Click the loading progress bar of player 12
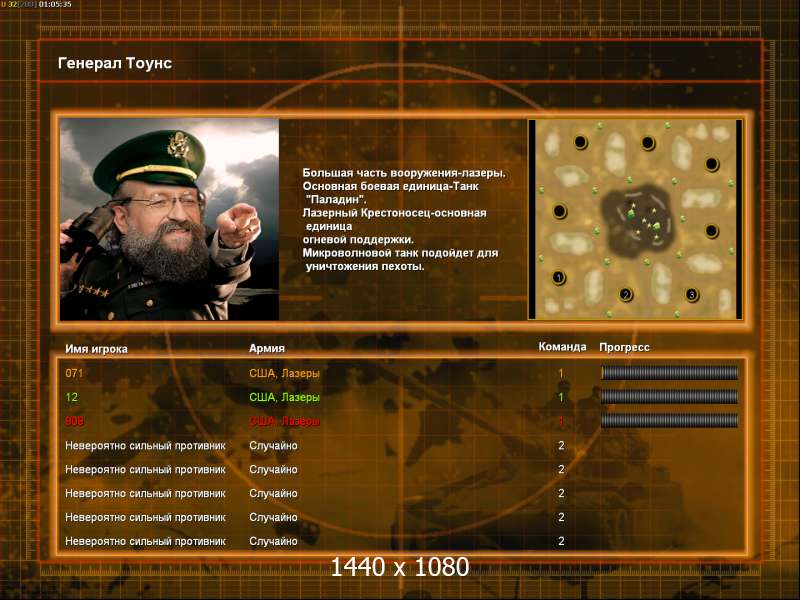Viewport: 800px width, 600px height. pyautogui.click(x=669, y=397)
